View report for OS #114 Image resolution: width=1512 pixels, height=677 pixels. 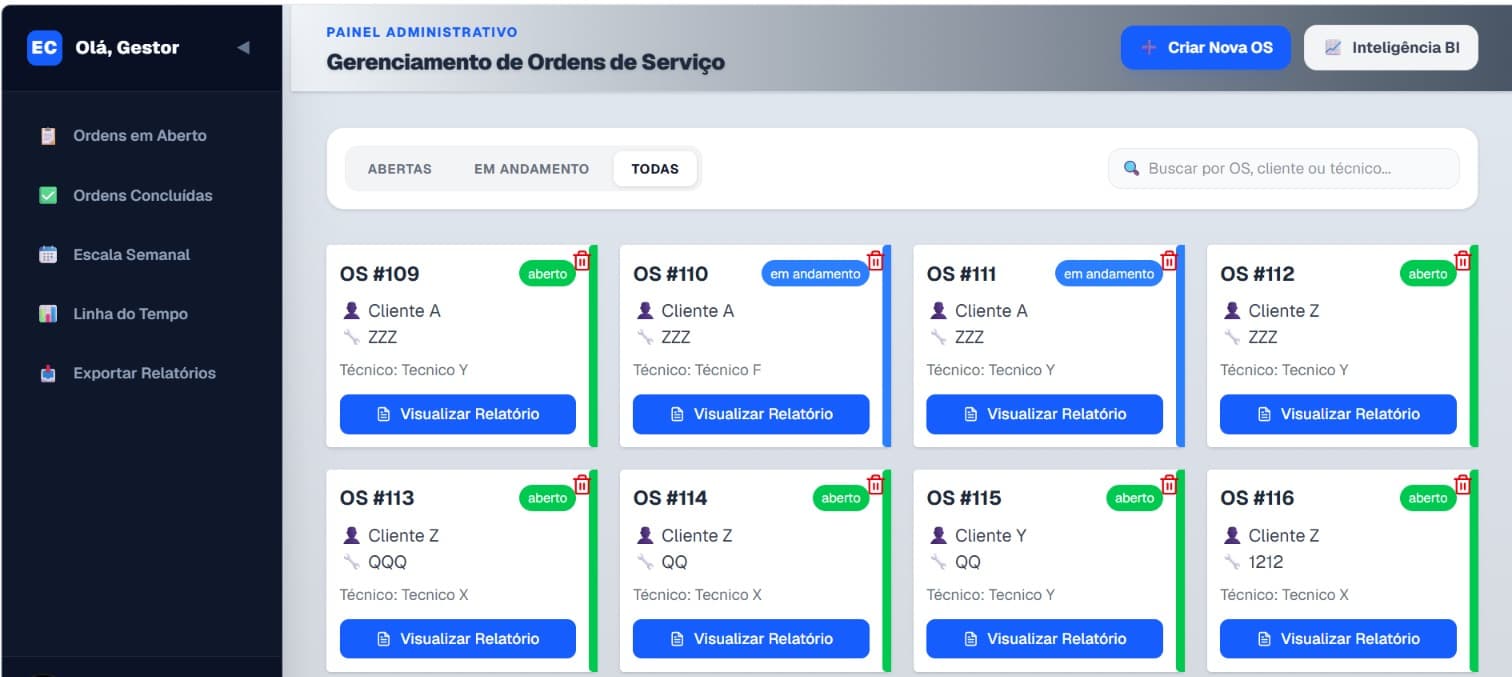point(751,639)
